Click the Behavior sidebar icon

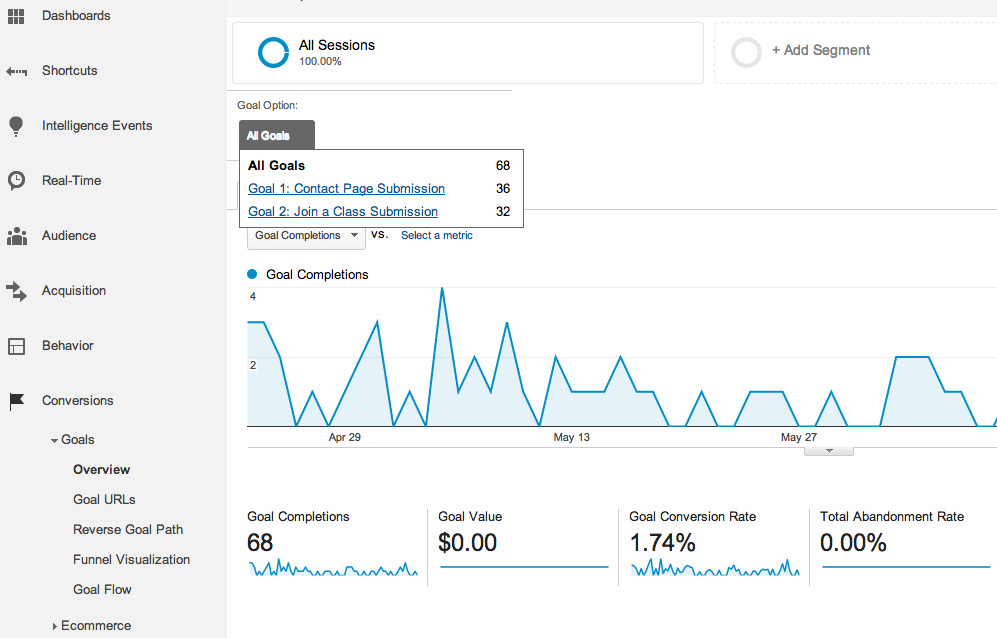[15, 345]
